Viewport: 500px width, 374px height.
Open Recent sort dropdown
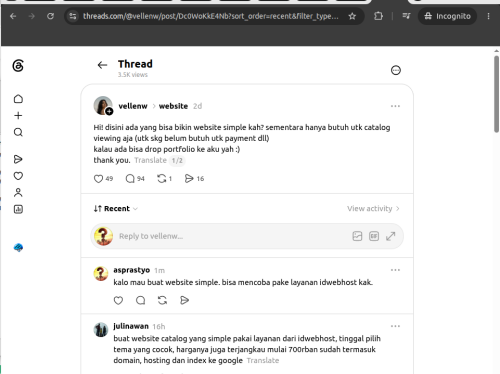[116, 209]
